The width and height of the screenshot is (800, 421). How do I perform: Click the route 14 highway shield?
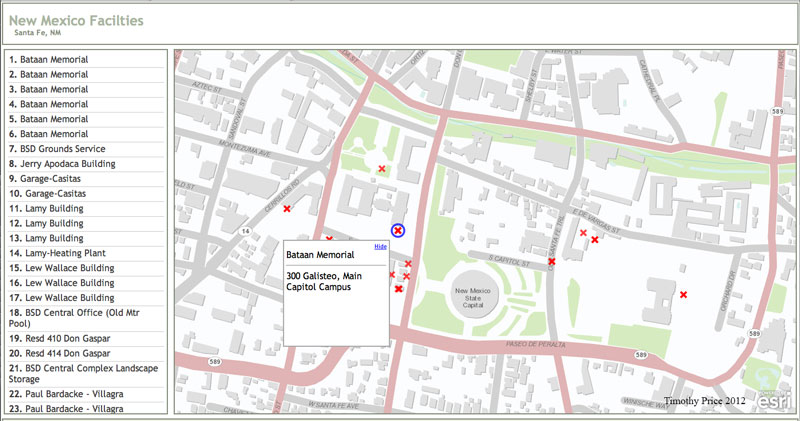[x=244, y=231]
